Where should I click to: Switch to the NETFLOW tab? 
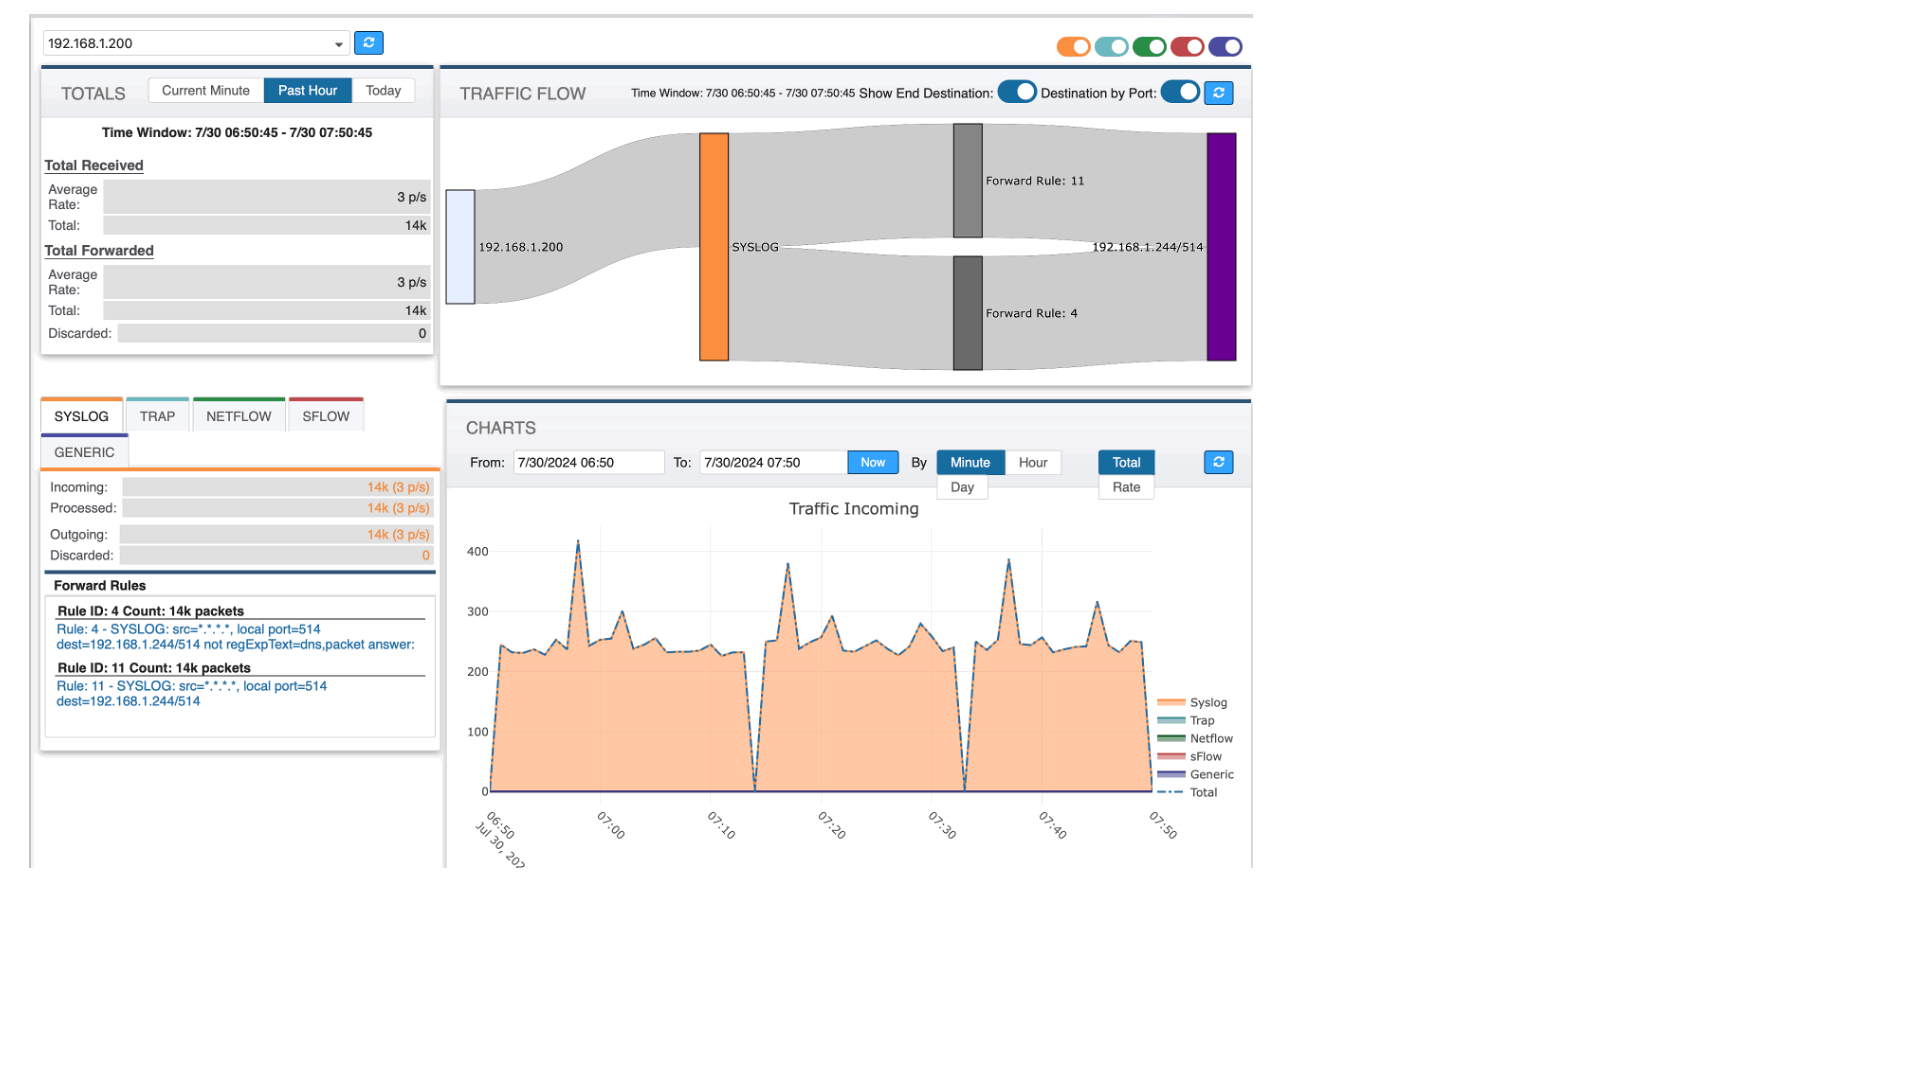[x=238, y=416]
